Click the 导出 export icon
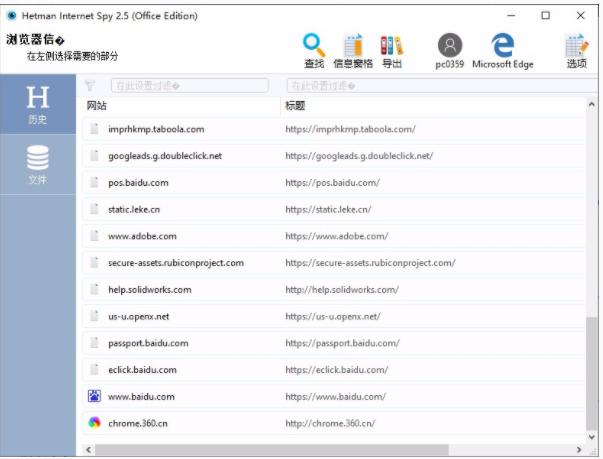Viewport: 603px width, 459px height. (392, 46)
